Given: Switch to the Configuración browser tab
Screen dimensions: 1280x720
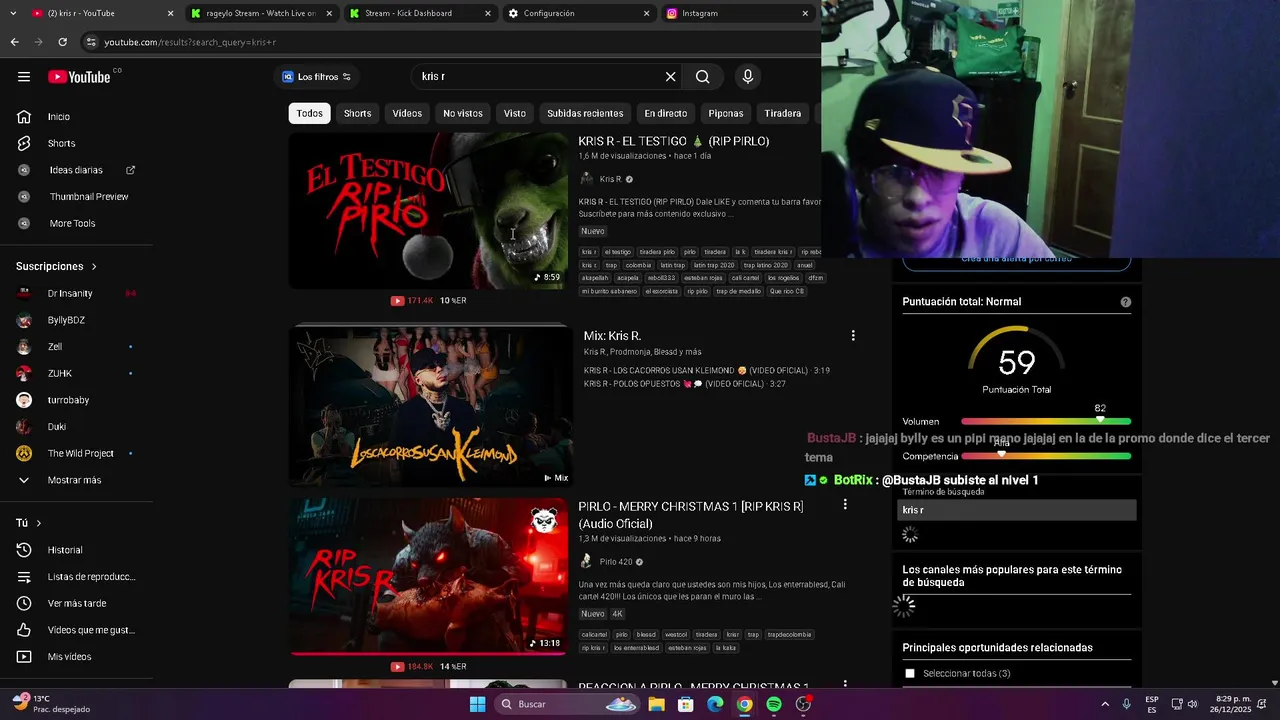Looking at the screenshot, I should 578,13.
